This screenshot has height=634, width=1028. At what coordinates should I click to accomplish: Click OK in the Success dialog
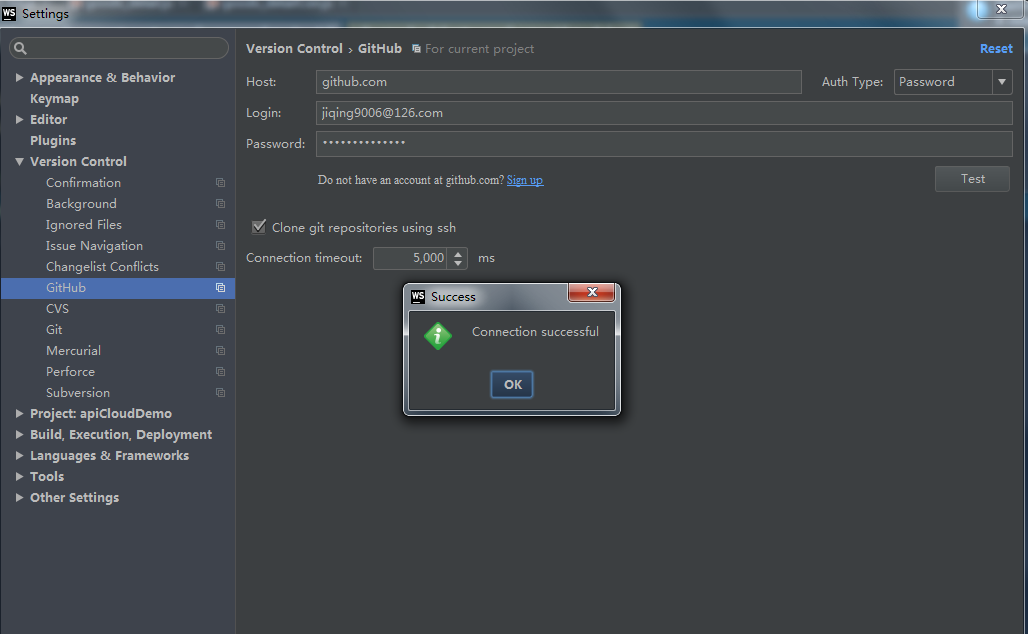click(x=512, y=384)
